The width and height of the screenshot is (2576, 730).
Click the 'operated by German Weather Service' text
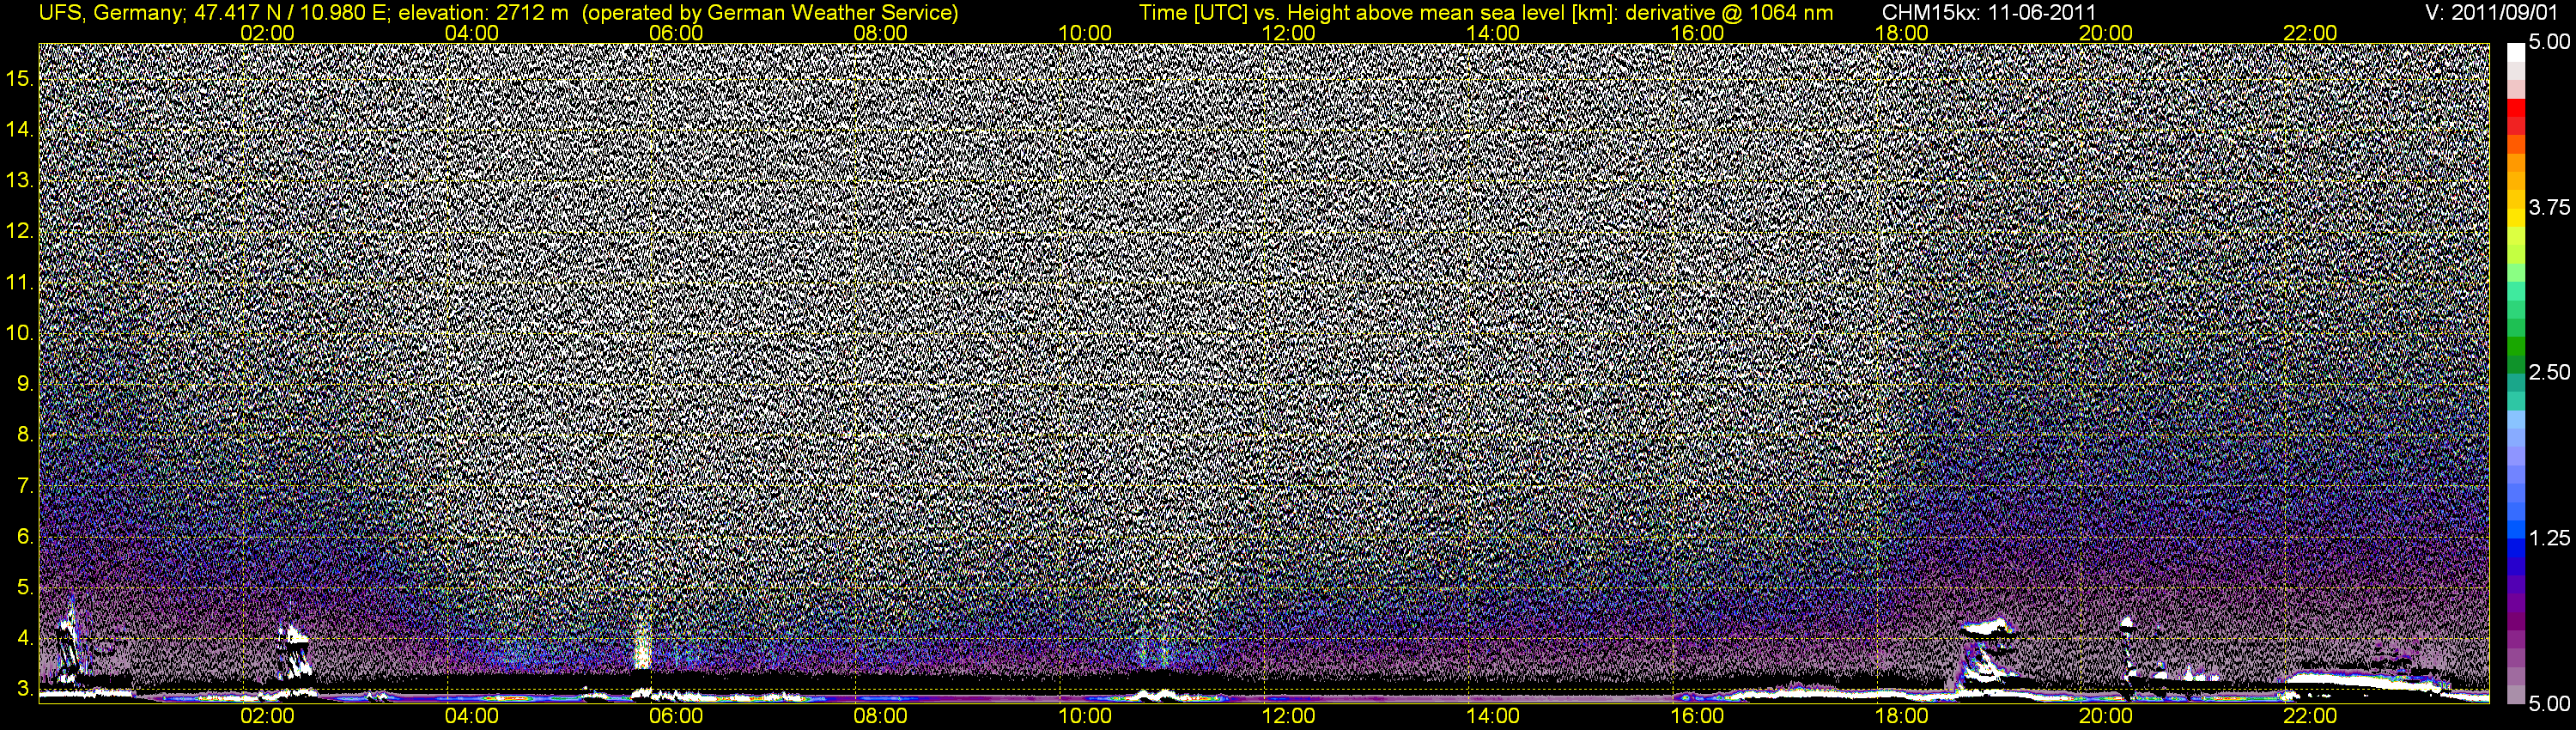[769, 13]
